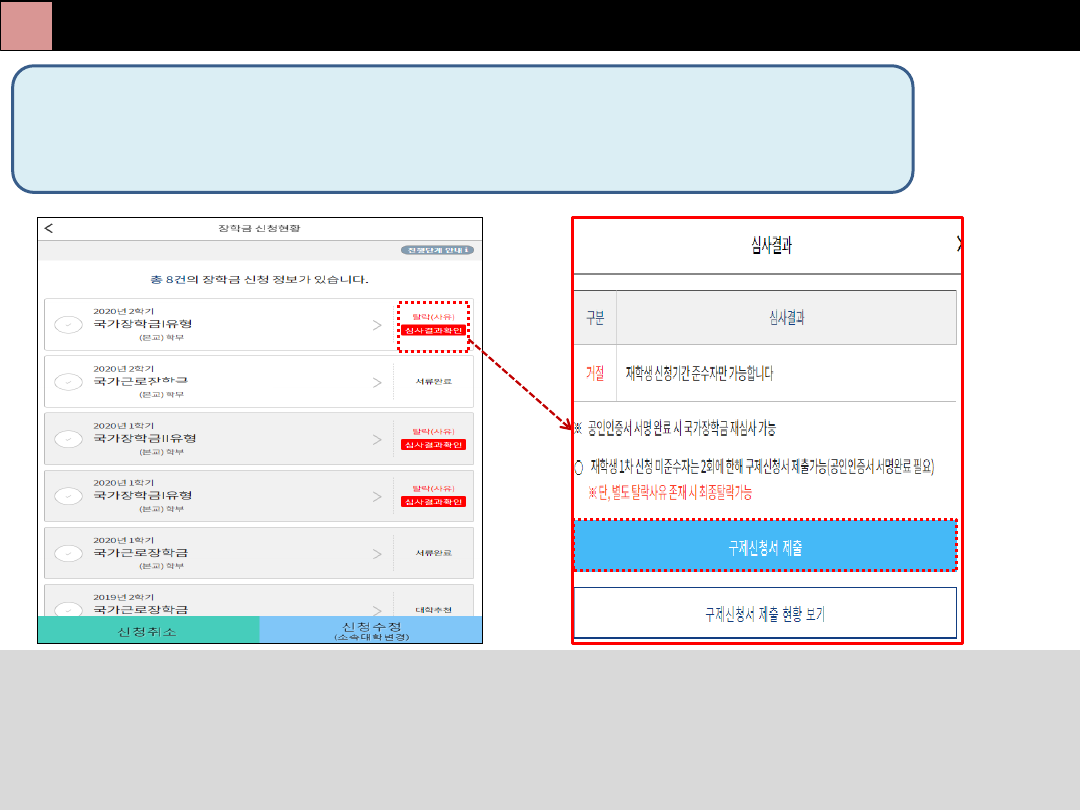Open chevron for 2020년 1학기 국가근로장학금
This screenshot has width=1080, height=810.
pos(377,553)
